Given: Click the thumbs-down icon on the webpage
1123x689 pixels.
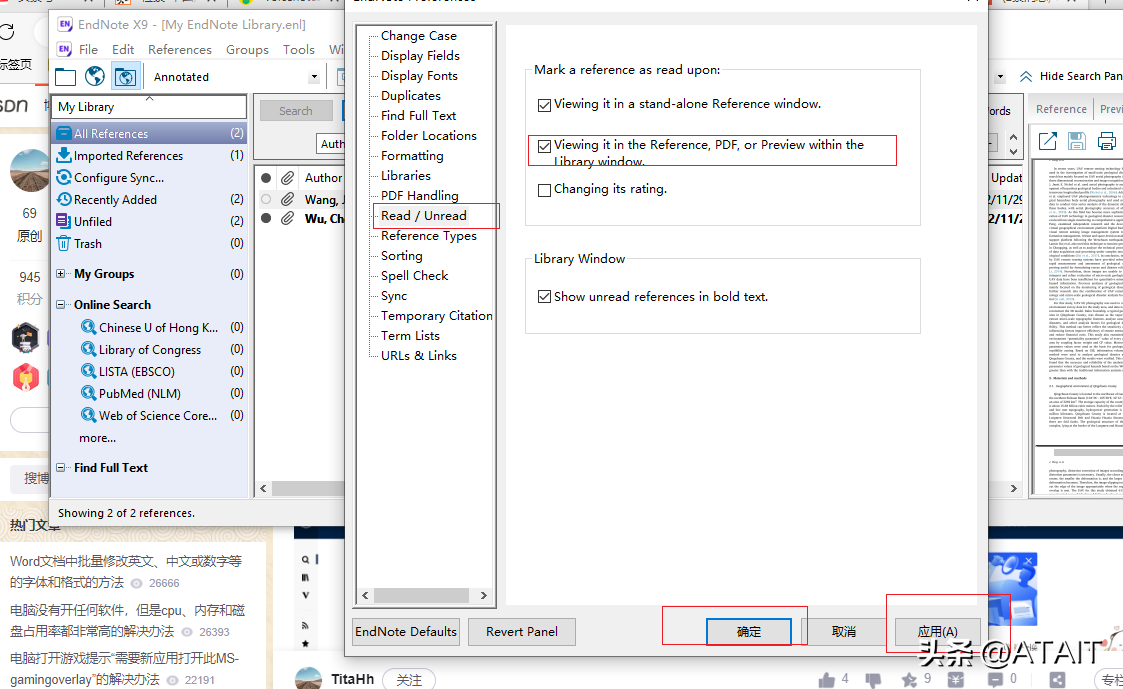Looking at the screenshot, I should (x=873, y=680).
